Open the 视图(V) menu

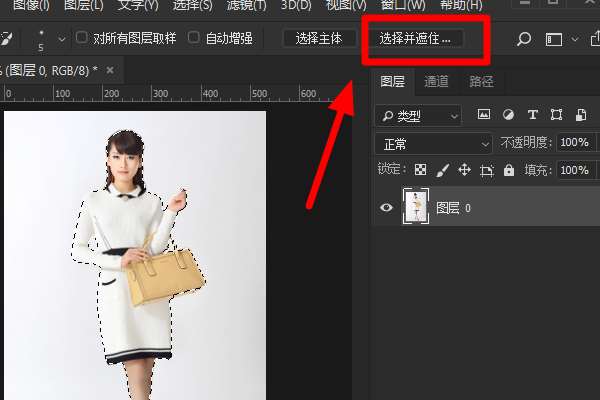point(346,5)
